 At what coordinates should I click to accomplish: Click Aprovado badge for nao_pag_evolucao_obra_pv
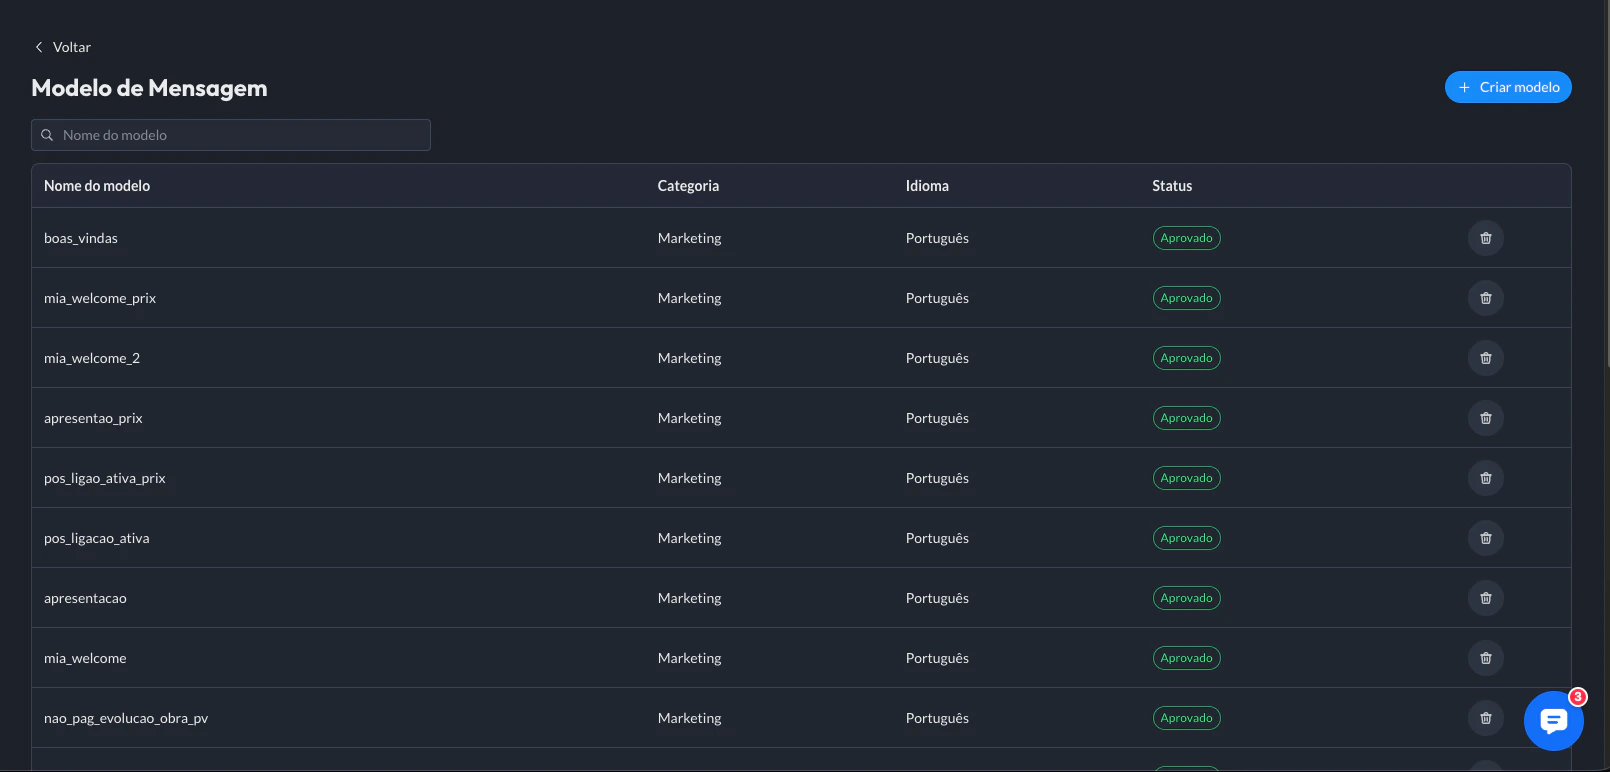pyautogui.click(x=1186, y=718)
